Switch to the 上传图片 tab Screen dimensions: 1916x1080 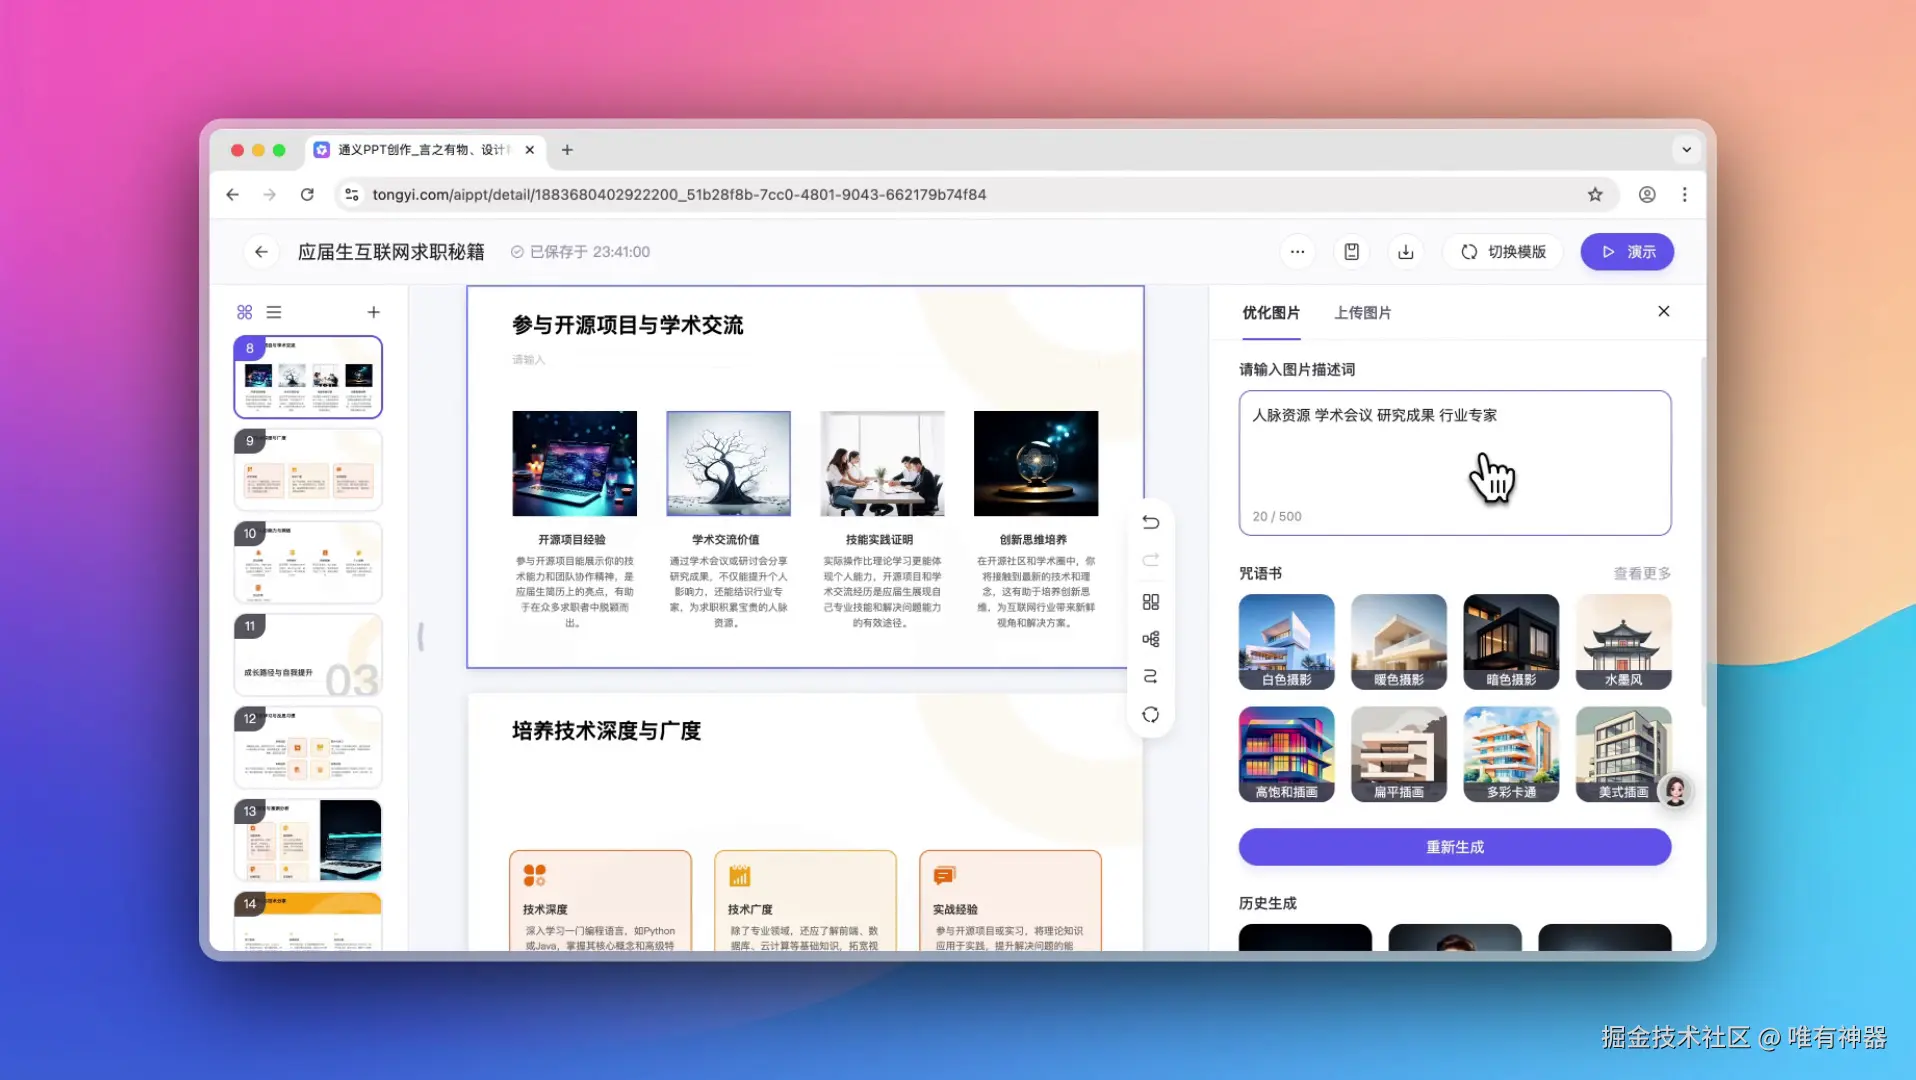[x=1363, y=312]
